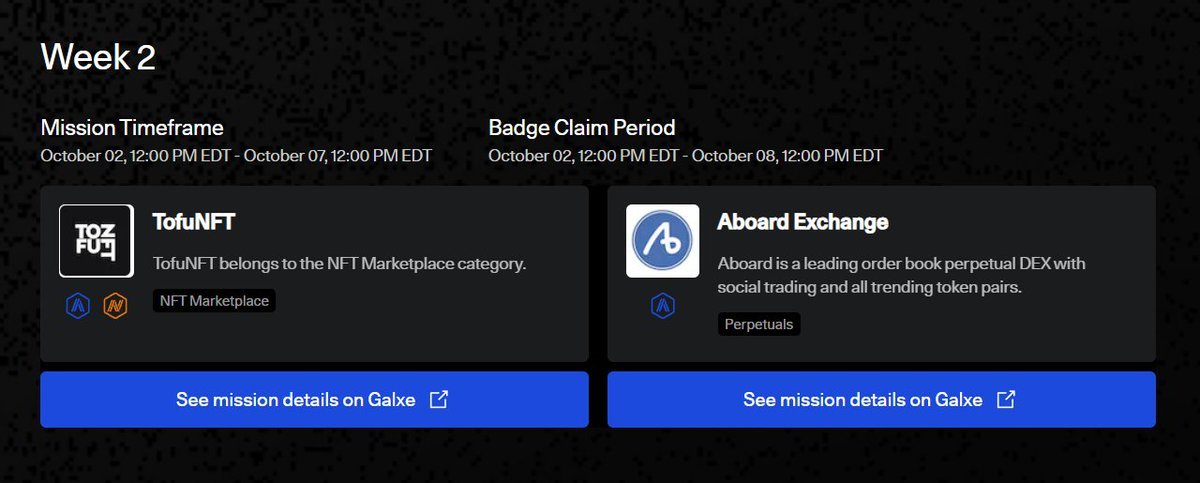Click the Arbitrum icon under Aboard logo
Viewport: 1200px width, 483px height.
[662, 308]
